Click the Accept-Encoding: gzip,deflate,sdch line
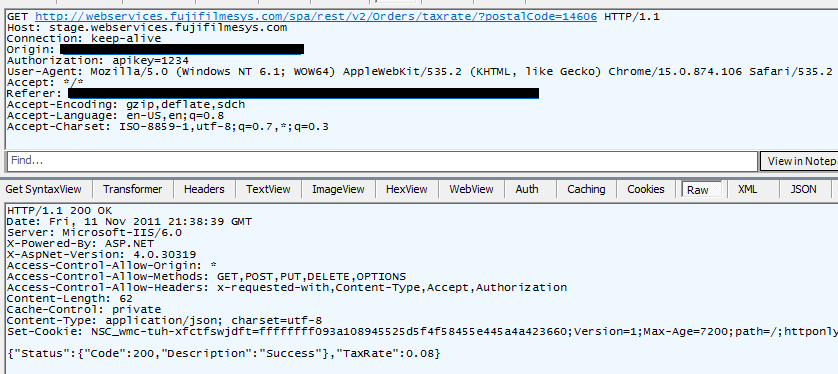The image size is (838, 374). coord(126,105)
